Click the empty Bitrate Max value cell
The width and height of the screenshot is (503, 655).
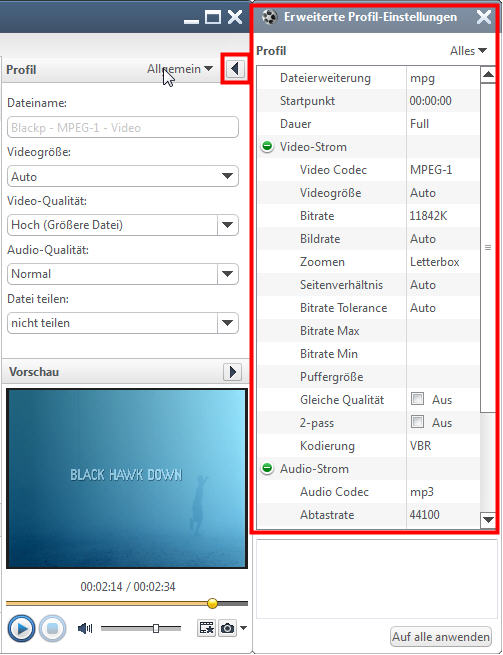click(x=442, y=331)
